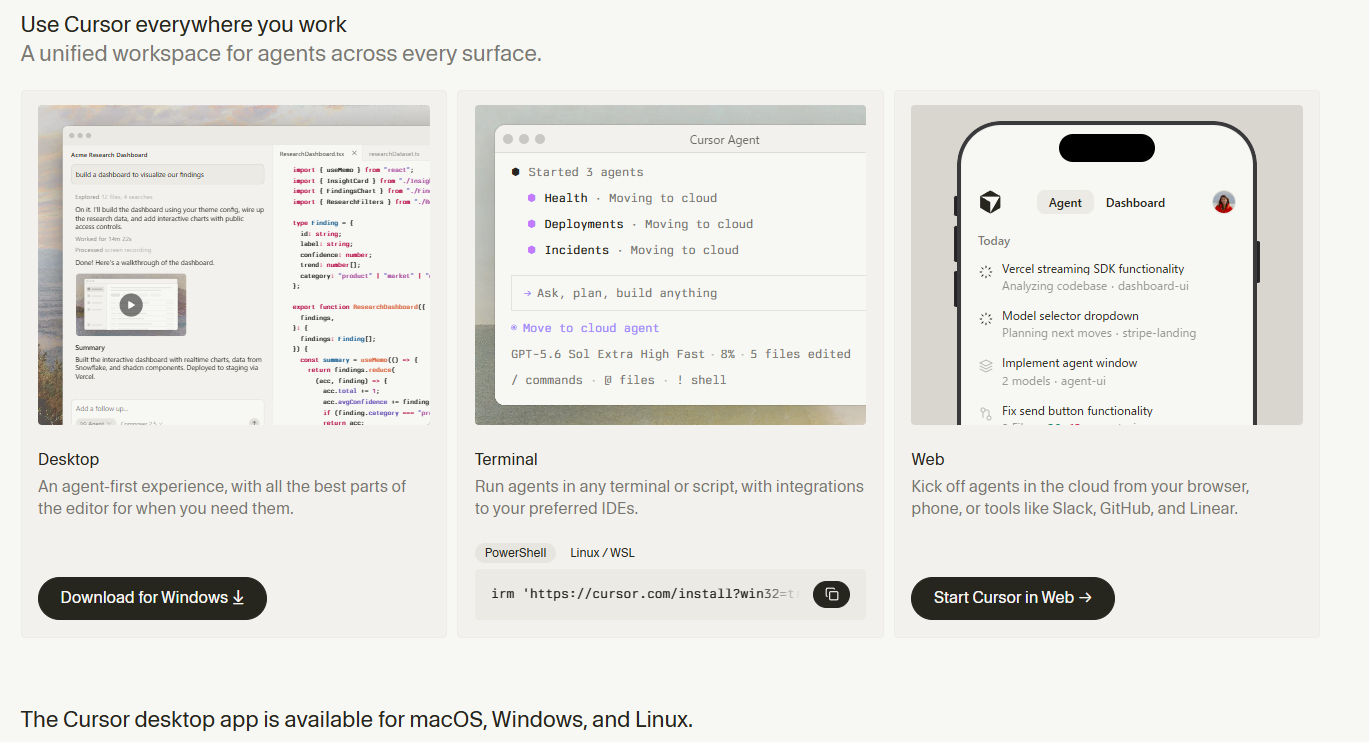The width and height of the screenshot is (1369, 742).
Task: Click the hexagon bullet before Started 3 agents
Action: [516, 172]
